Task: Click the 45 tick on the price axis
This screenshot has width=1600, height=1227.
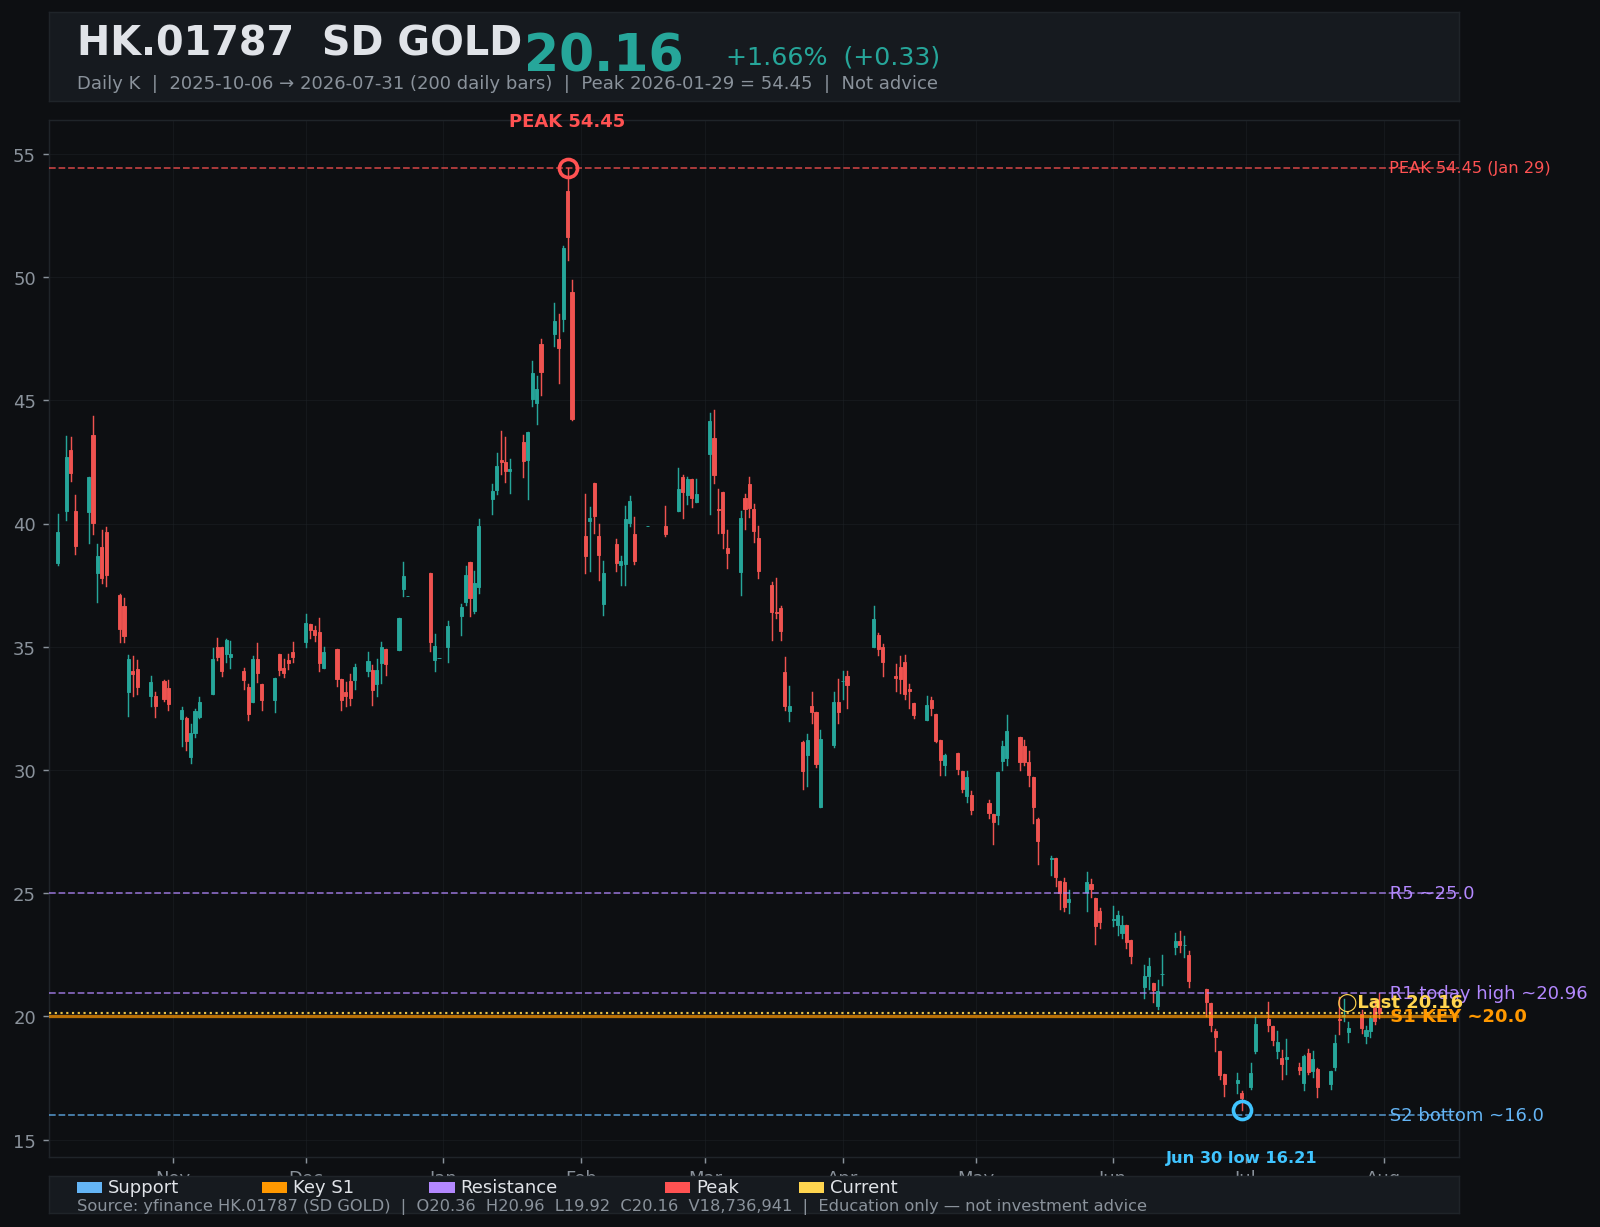Action: 24,401
